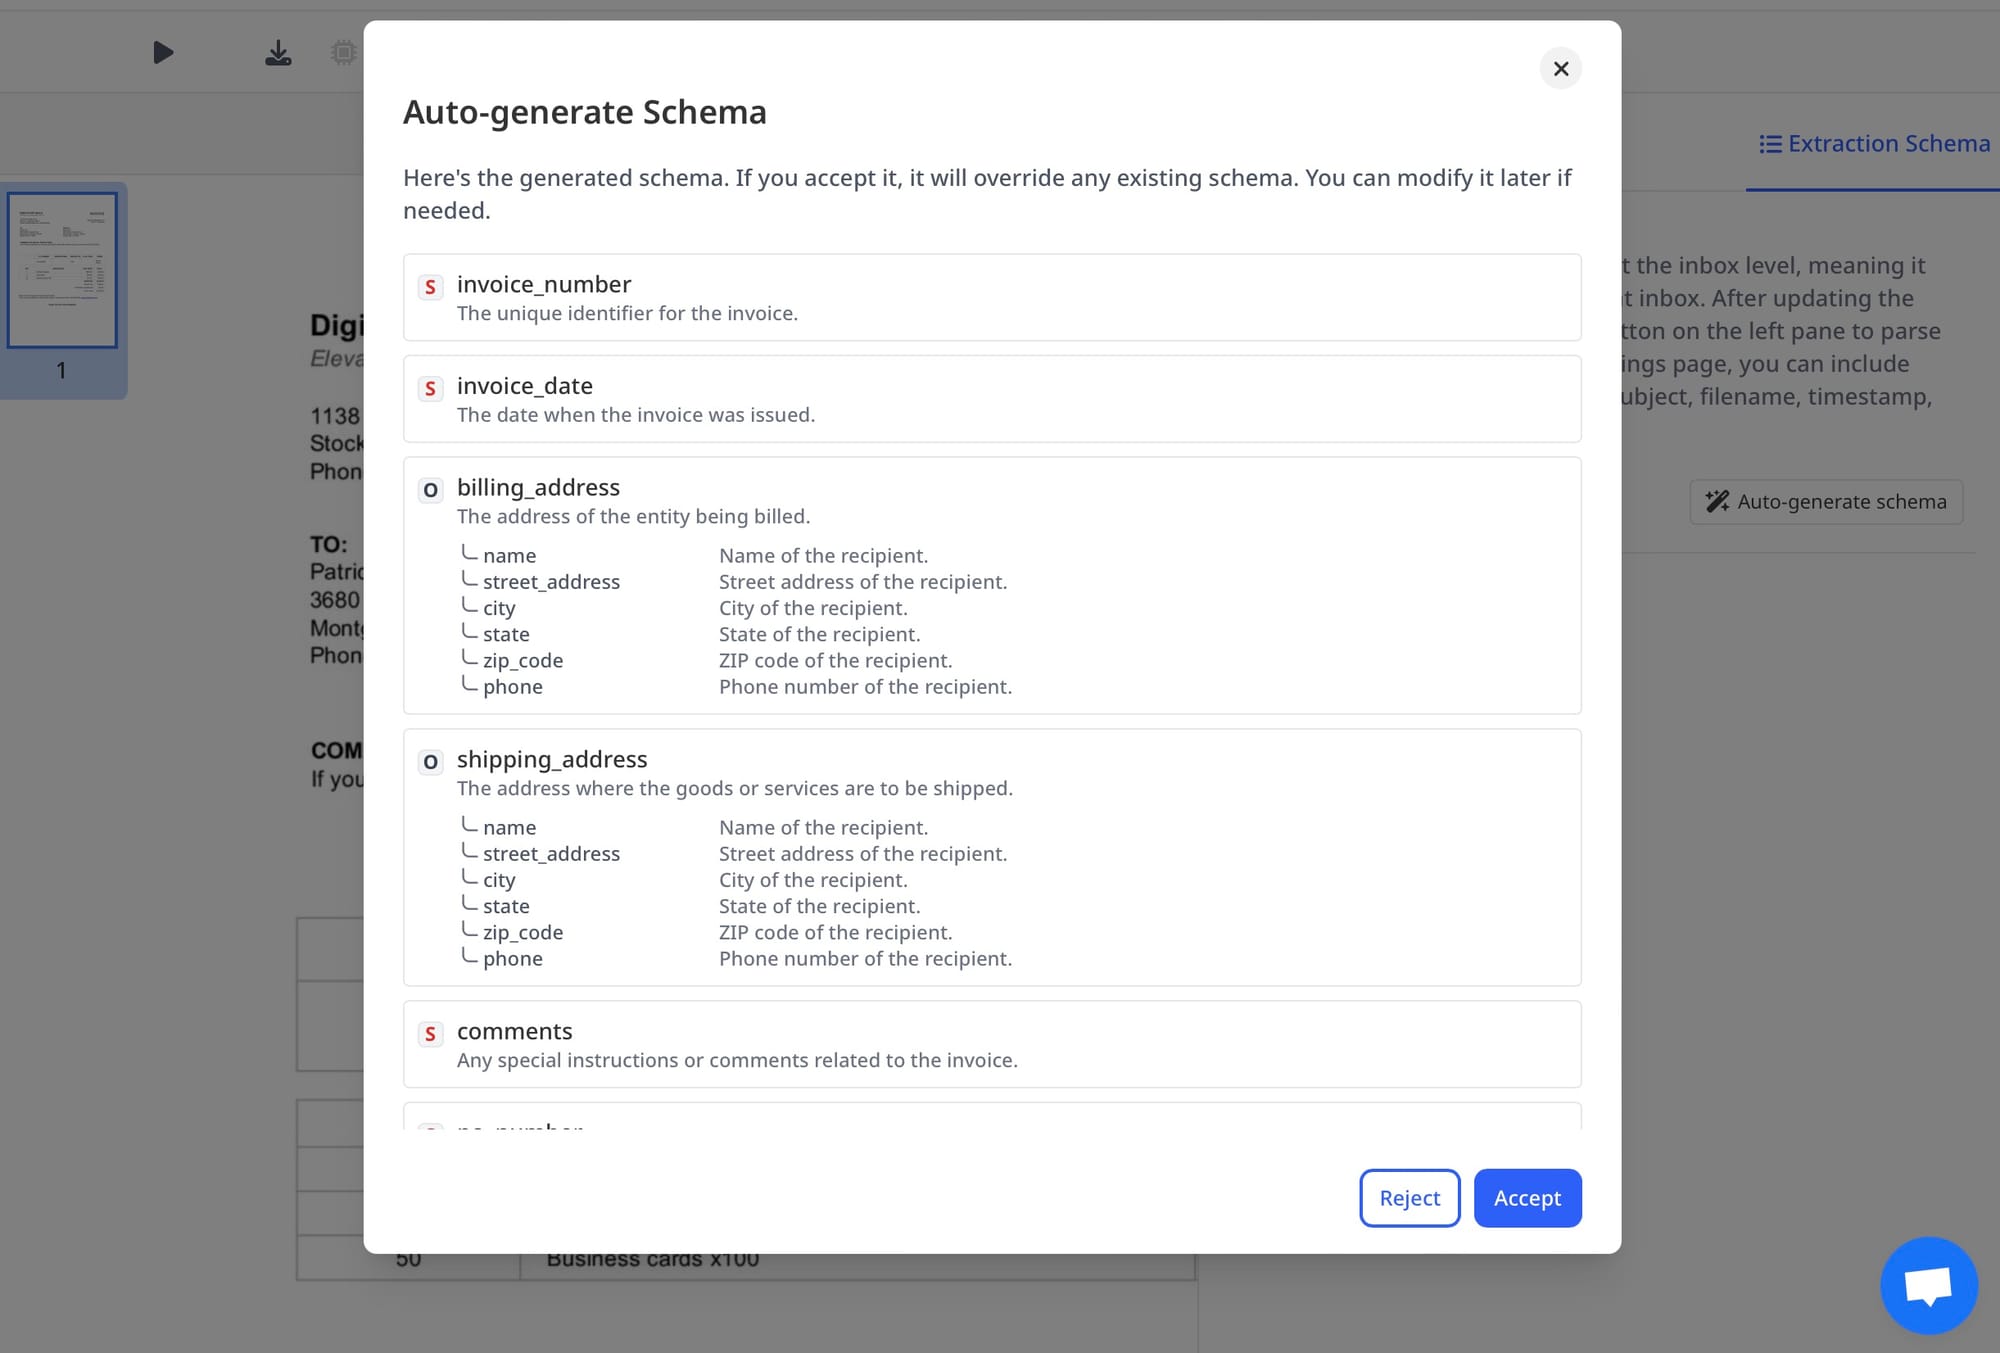
Task: Open the Extraction Schema tab
Action: (x=1875, y=144)
